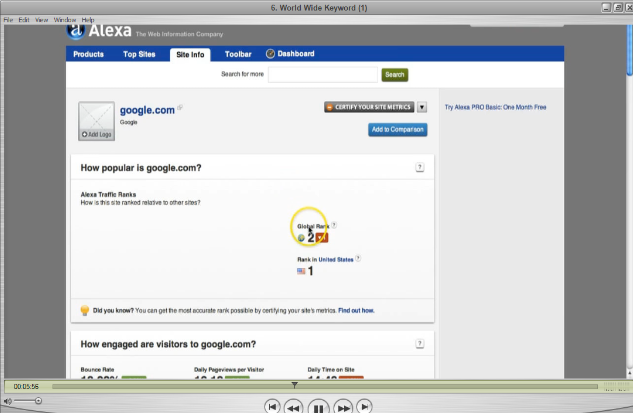The image size is (633, 413).
Task: Pause the video playback
Action: [x=318, y=408]
